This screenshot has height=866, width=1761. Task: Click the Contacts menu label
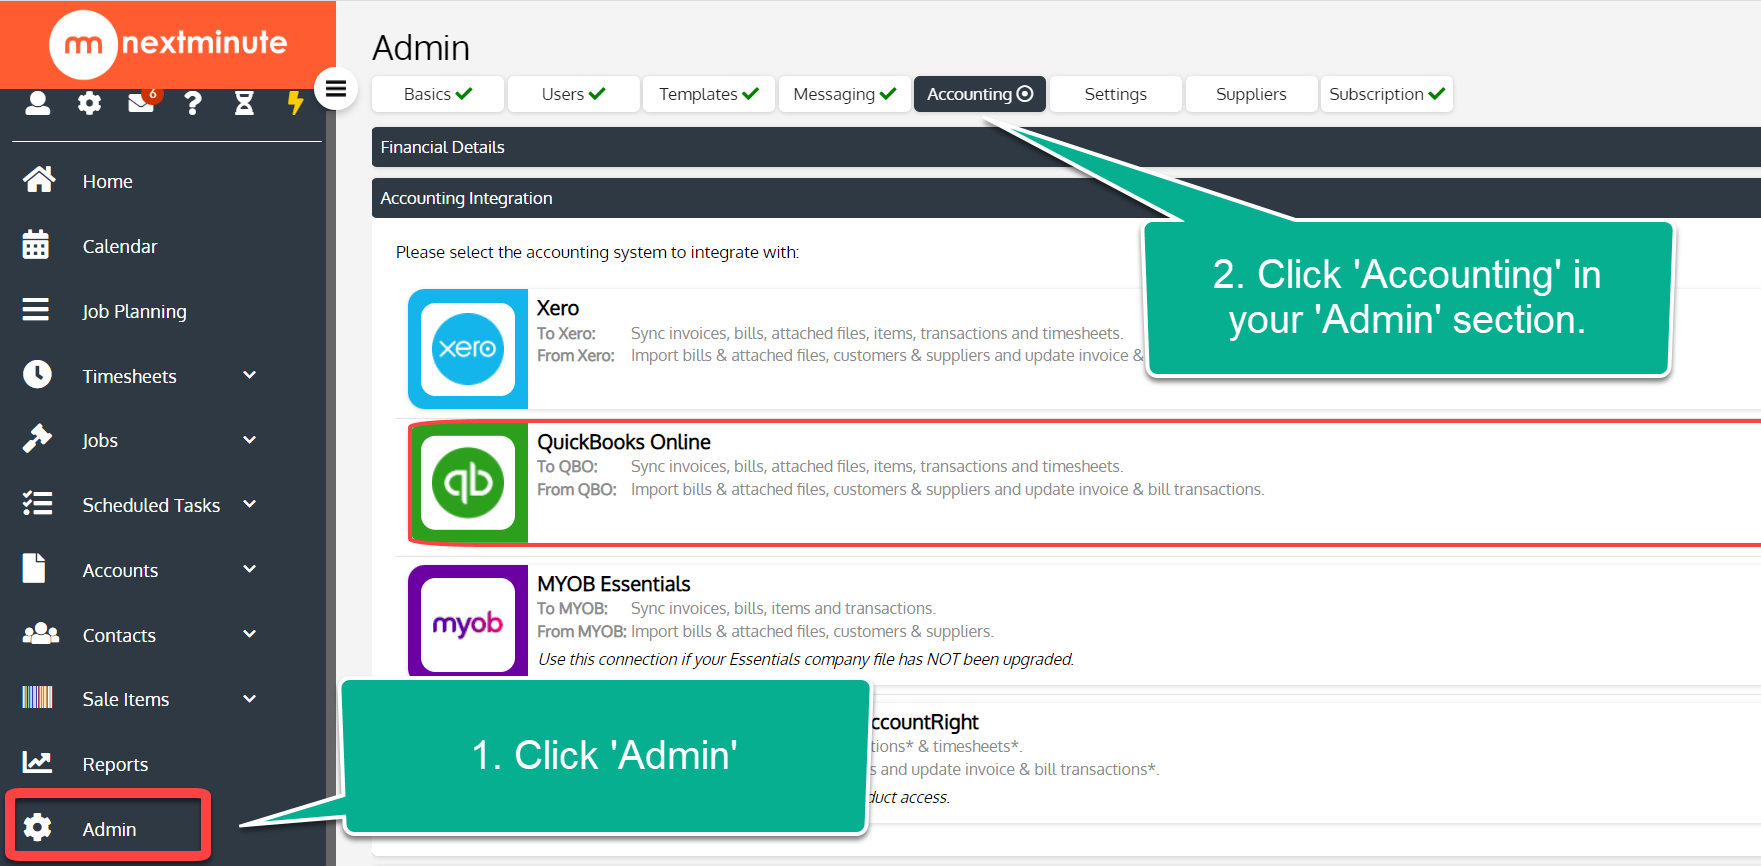[119, 635]
